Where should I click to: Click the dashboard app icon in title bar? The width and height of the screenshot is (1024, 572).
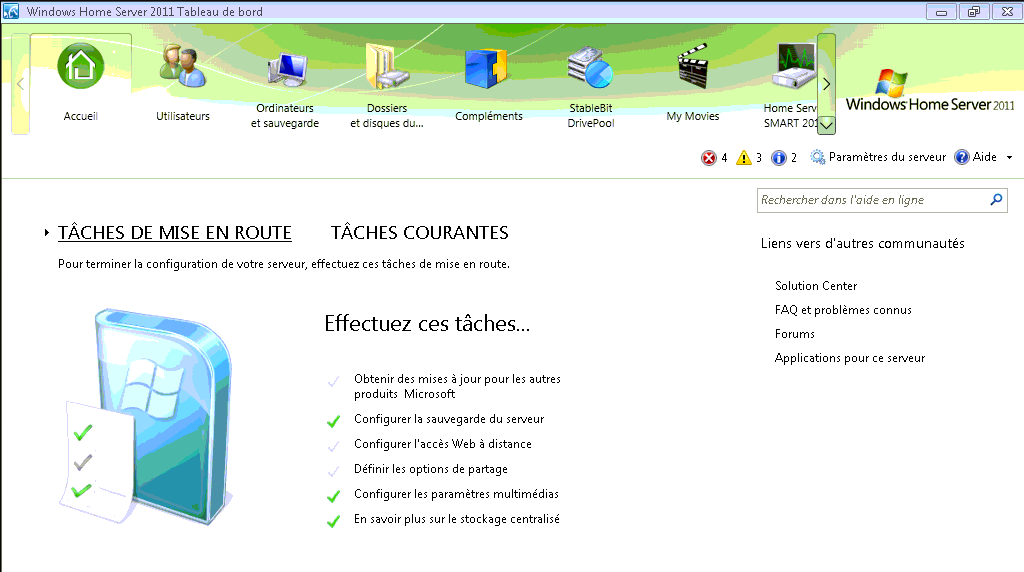tap(11, 11)
